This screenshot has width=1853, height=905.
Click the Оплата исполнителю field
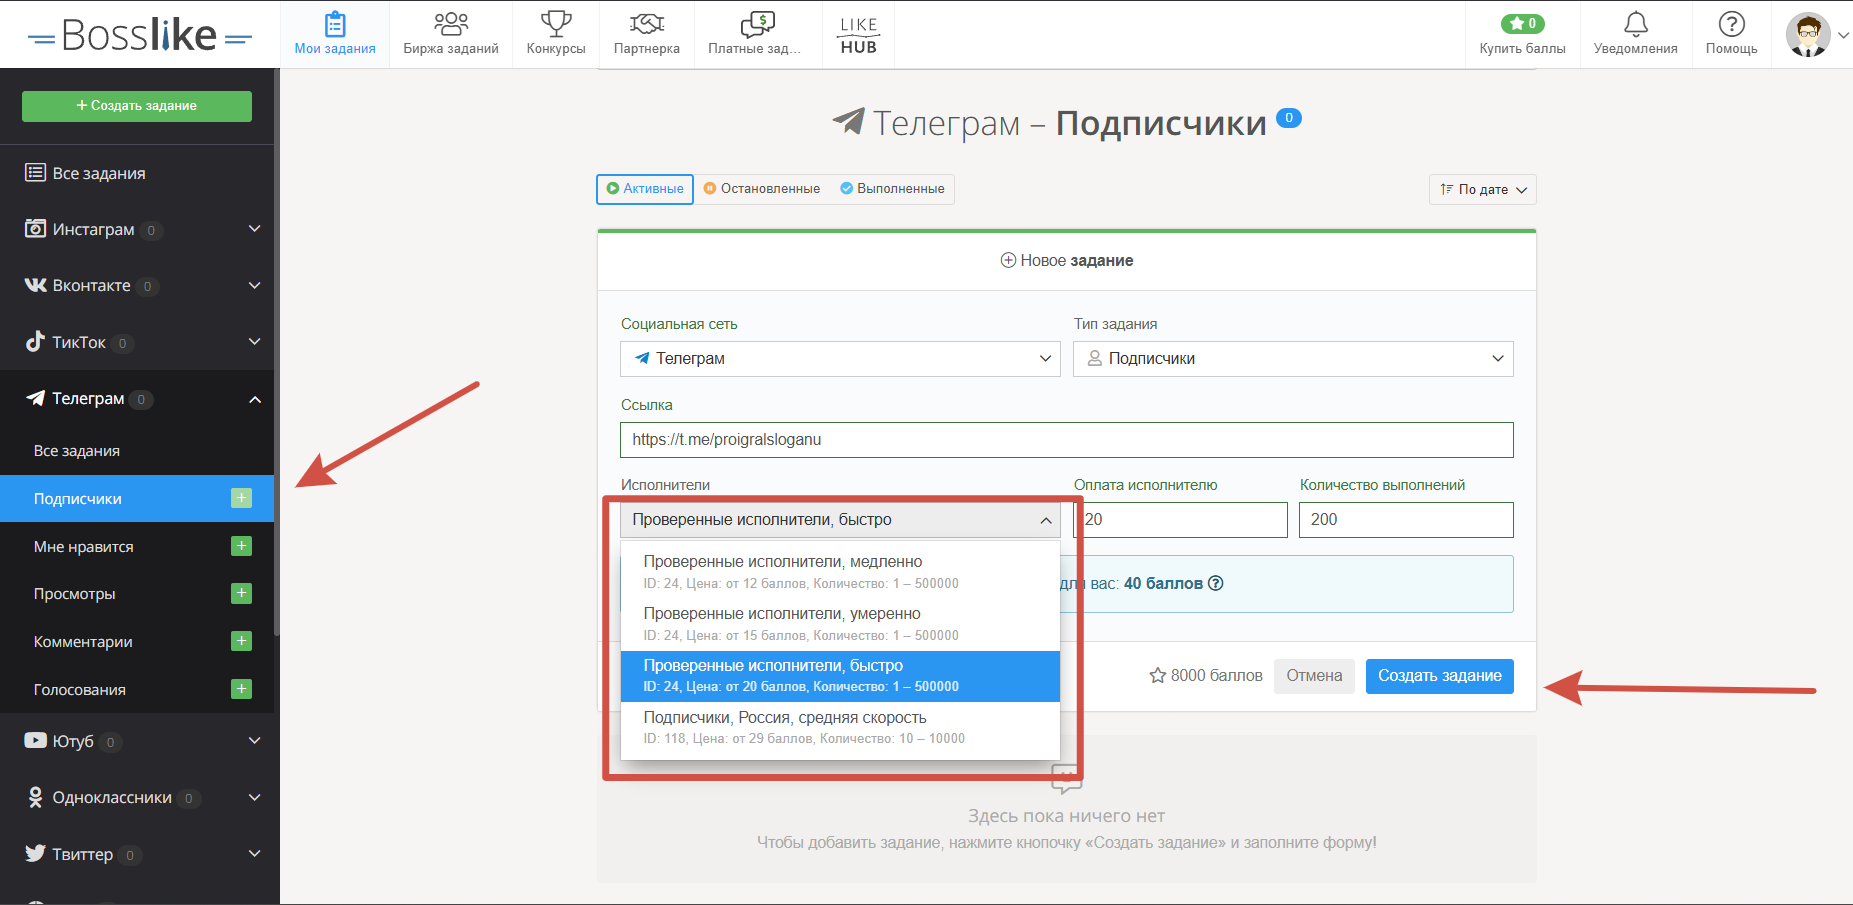pos(1181,520)
